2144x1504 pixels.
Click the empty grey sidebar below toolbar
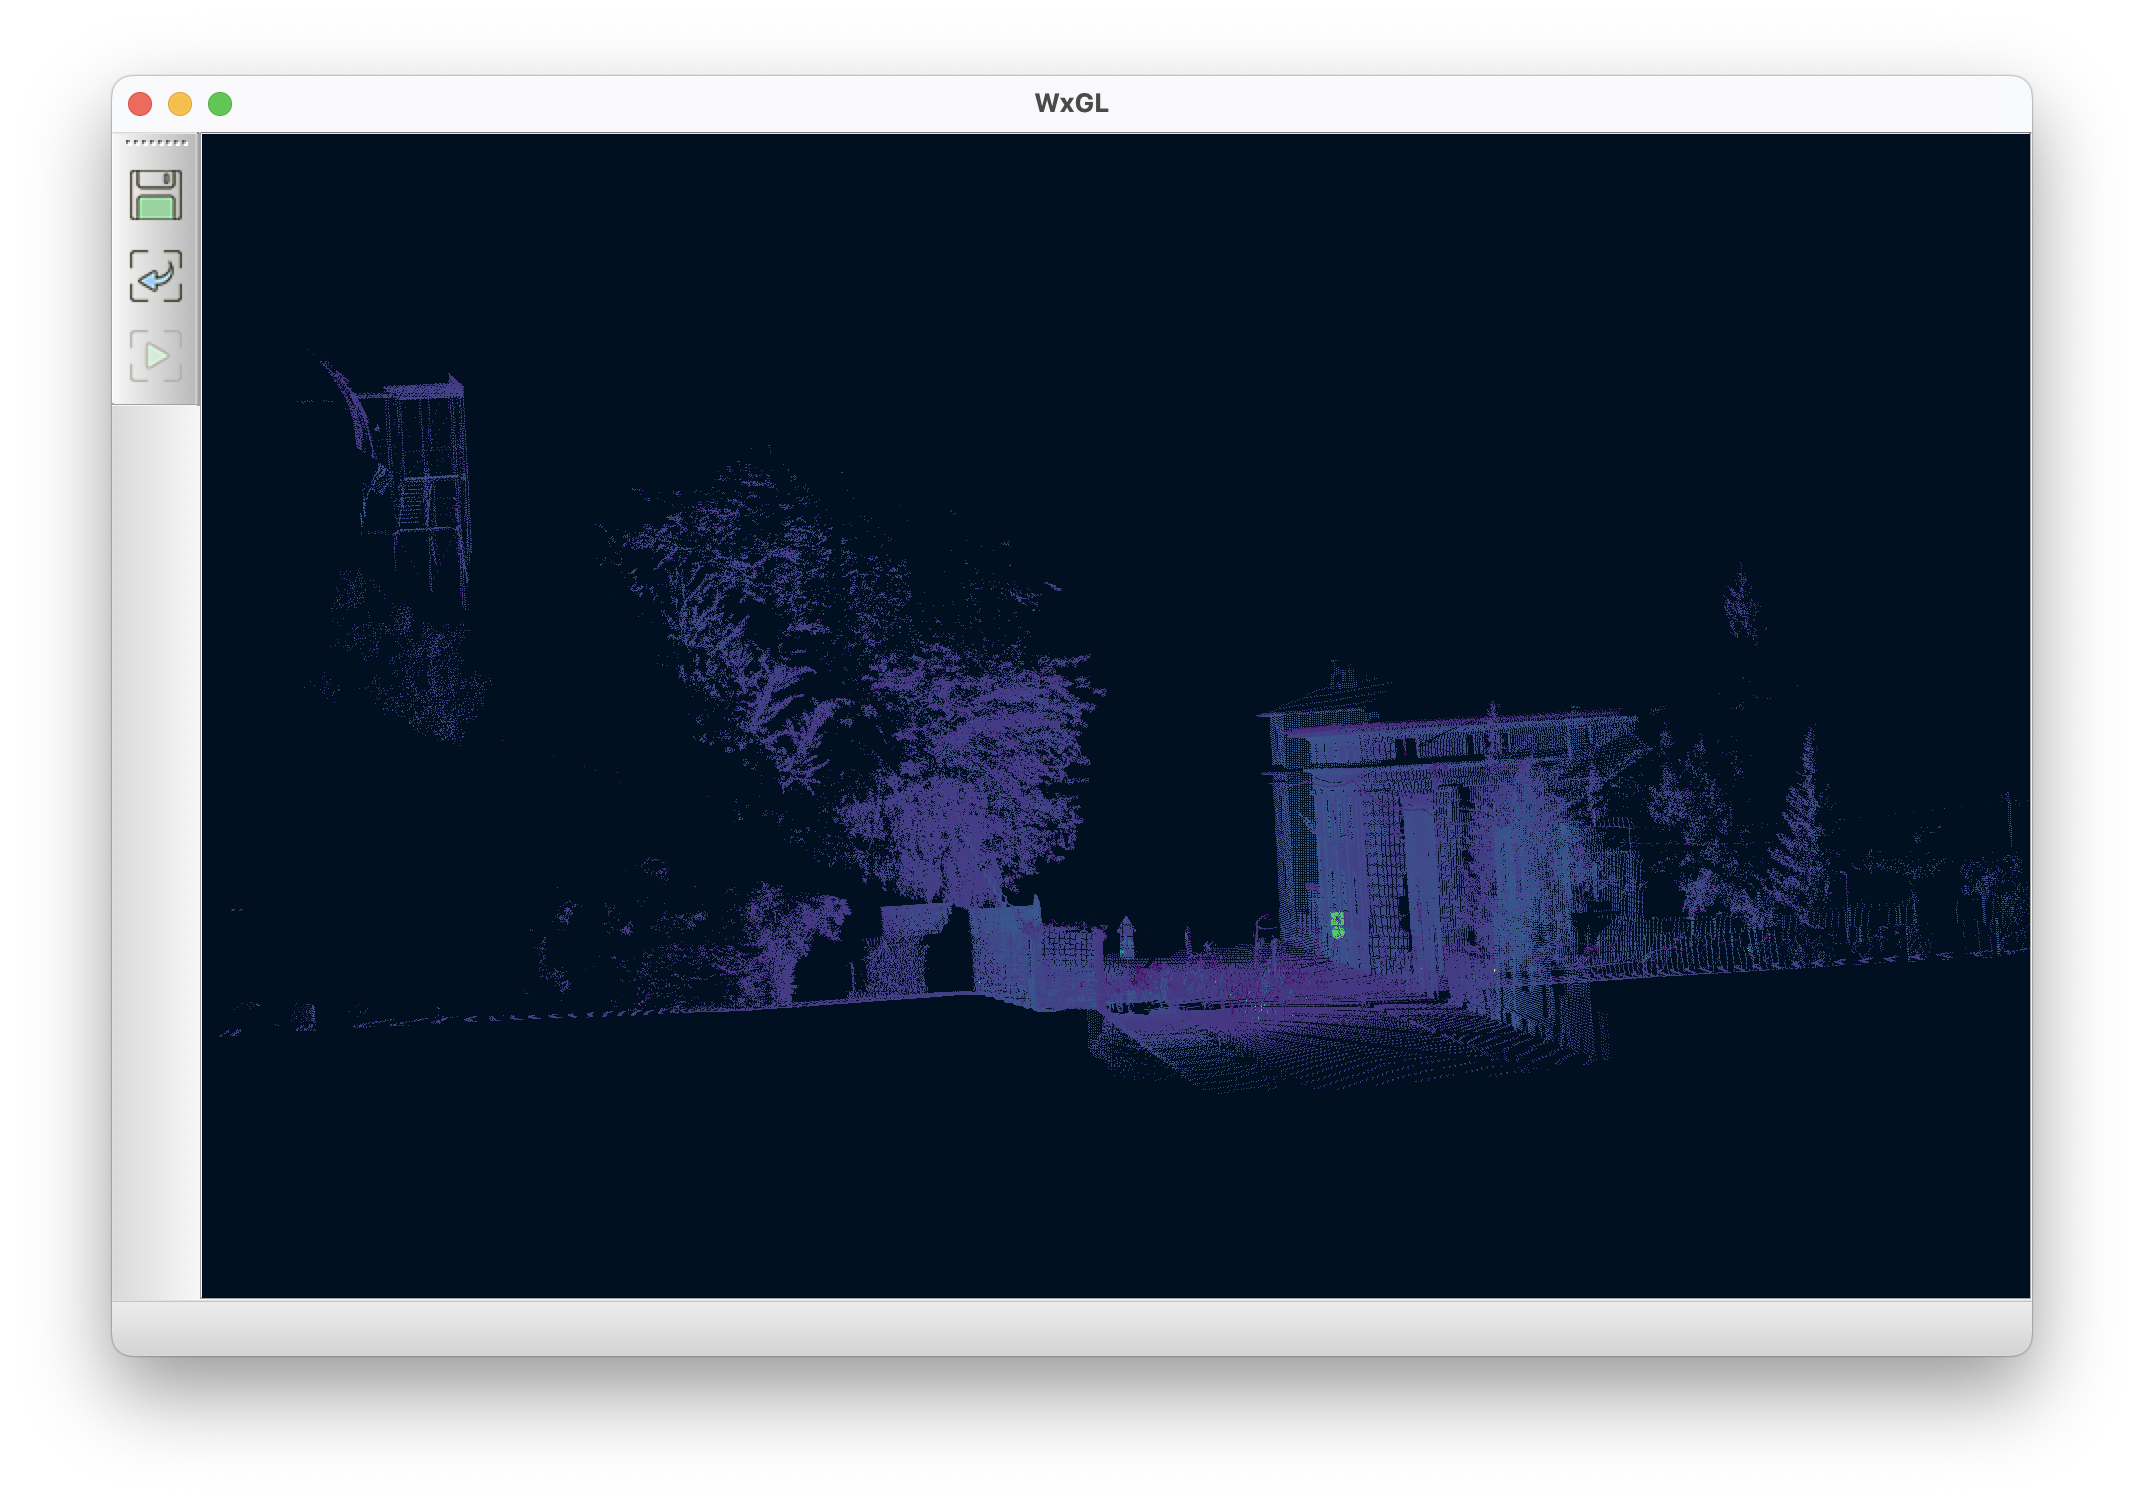pos(156,850)
